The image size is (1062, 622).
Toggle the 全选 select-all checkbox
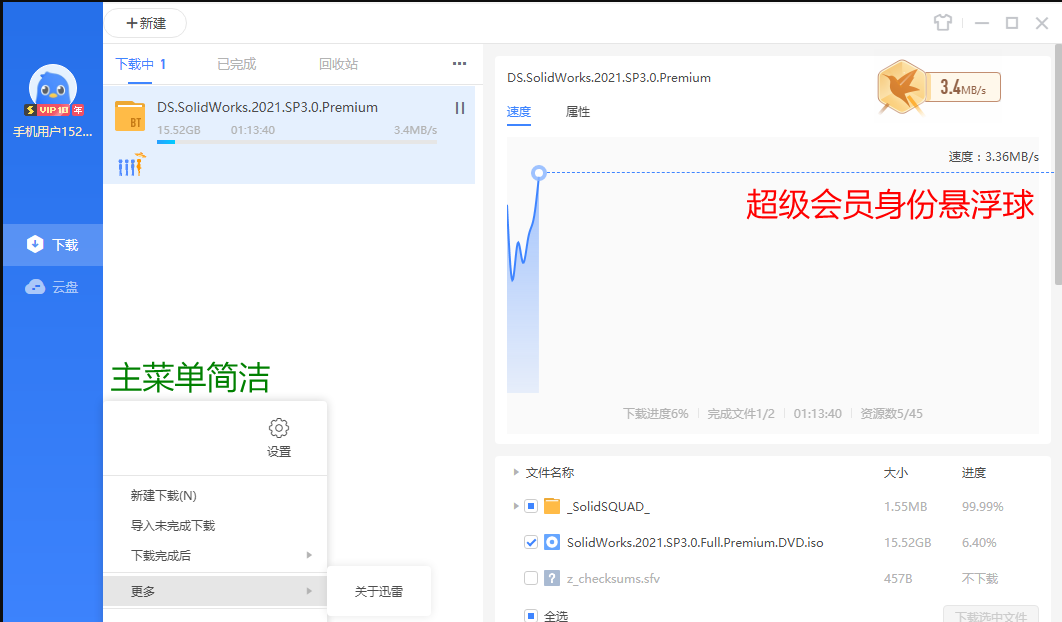531,615
